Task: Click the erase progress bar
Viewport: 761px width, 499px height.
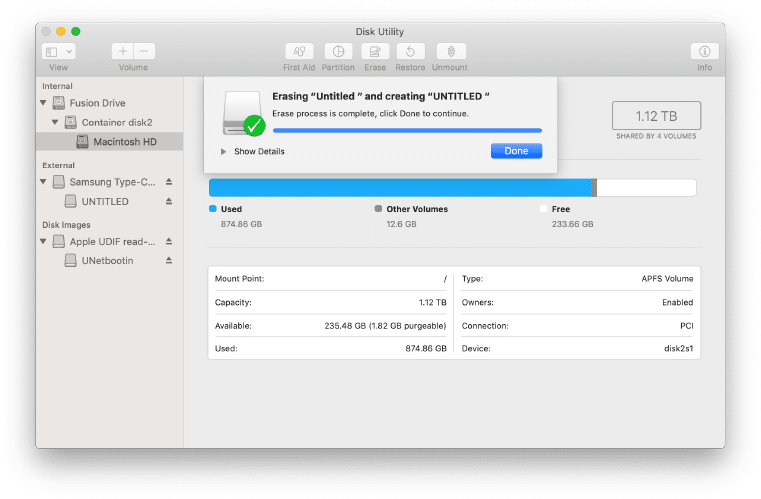Action: click(x=407, y=130)
